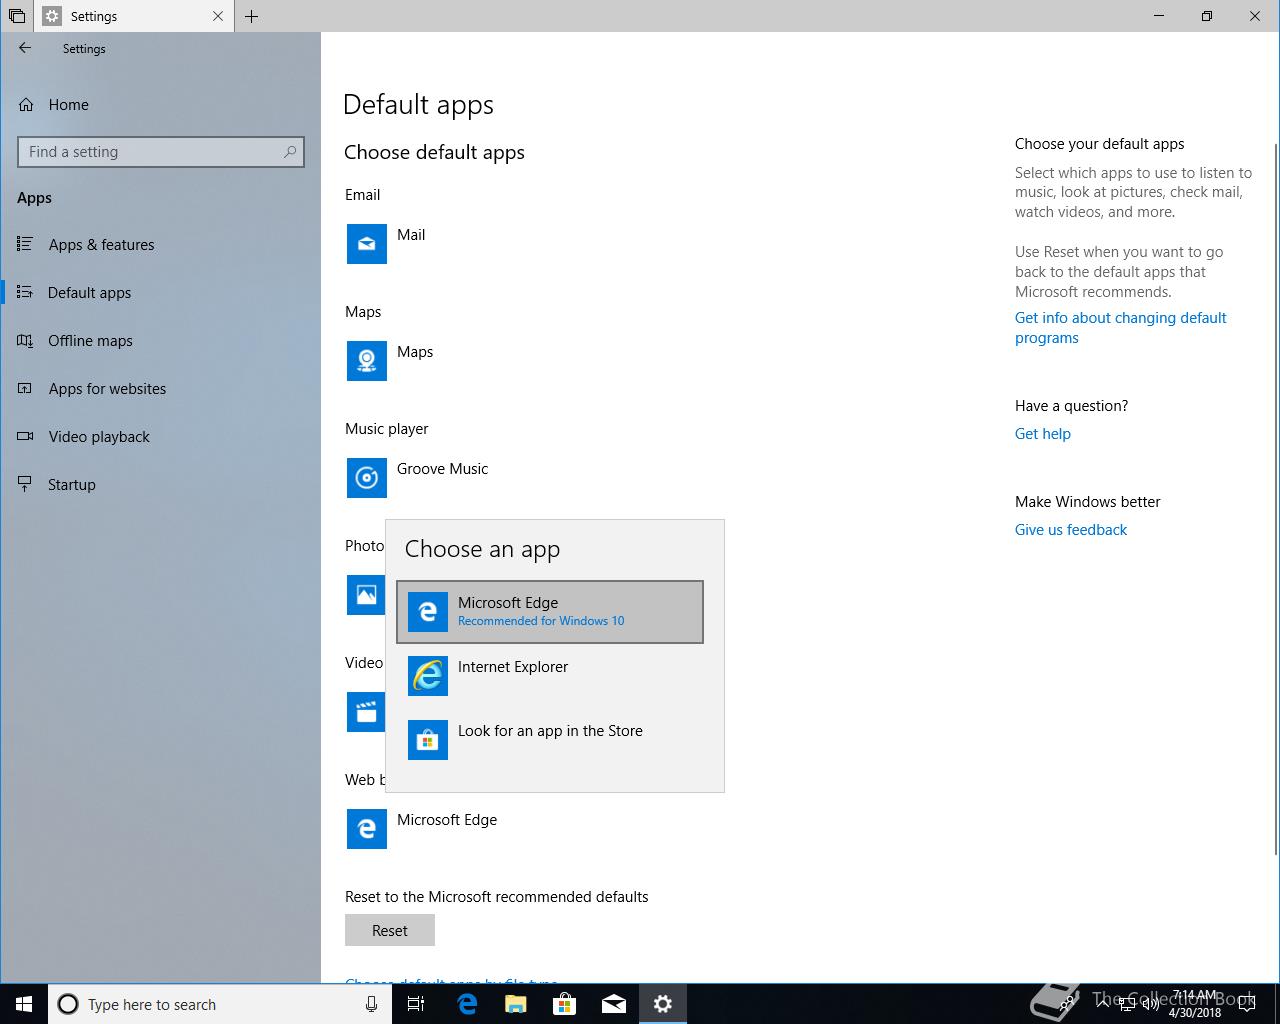The height and width of the screenshot is (1024, 1280).
Task: Click the vertical scrollbar of settings page
Action: click(1275, 500)
